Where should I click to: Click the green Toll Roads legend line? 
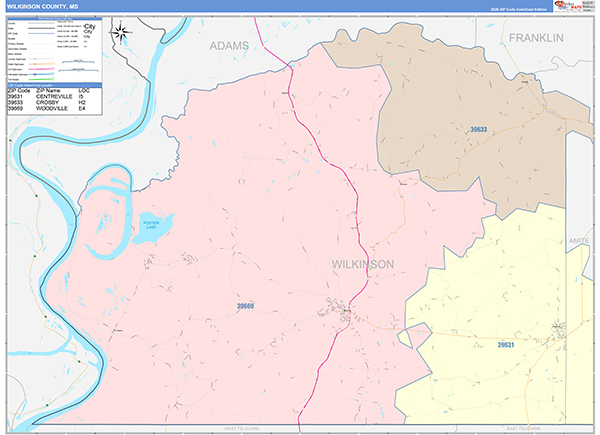click(41, 79)
